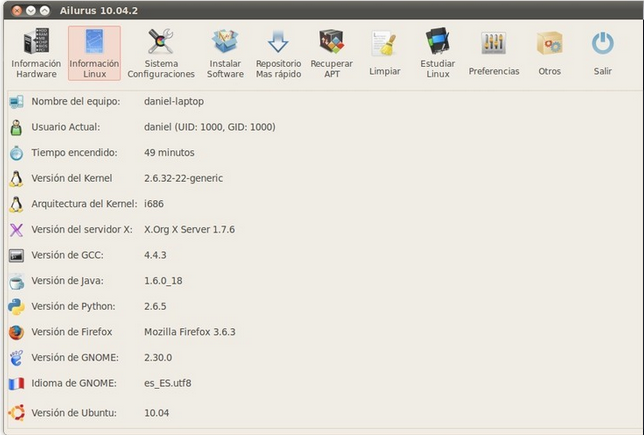Click the Nombre del equipo label

tap(76, 101)
